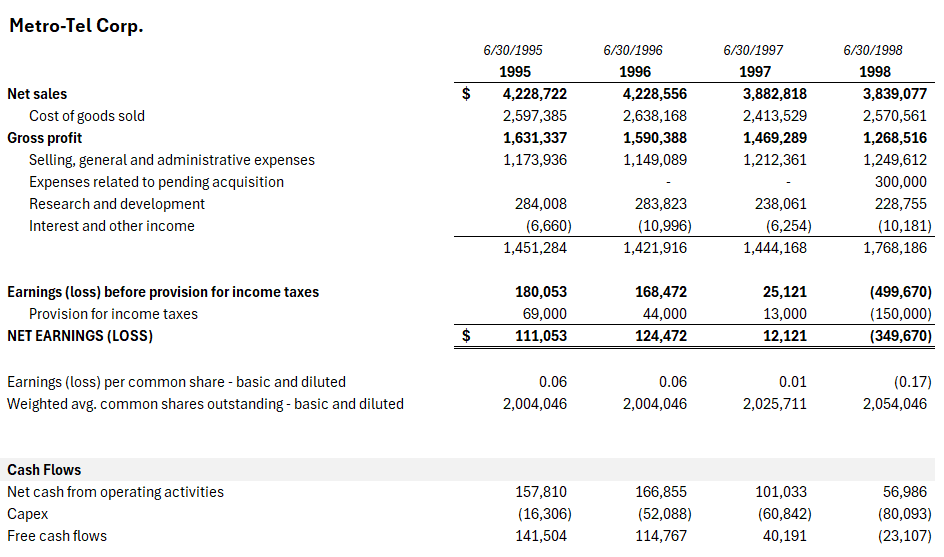Click the 6/30/1995 date header

513,51
